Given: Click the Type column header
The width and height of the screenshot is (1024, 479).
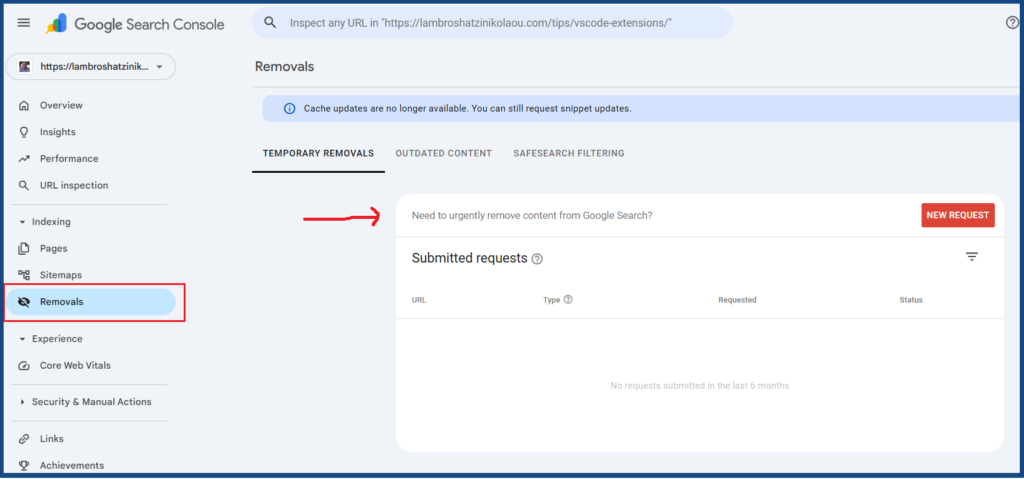Looking at the screenshot, I should pyautogui.click(x=551, y=300).
